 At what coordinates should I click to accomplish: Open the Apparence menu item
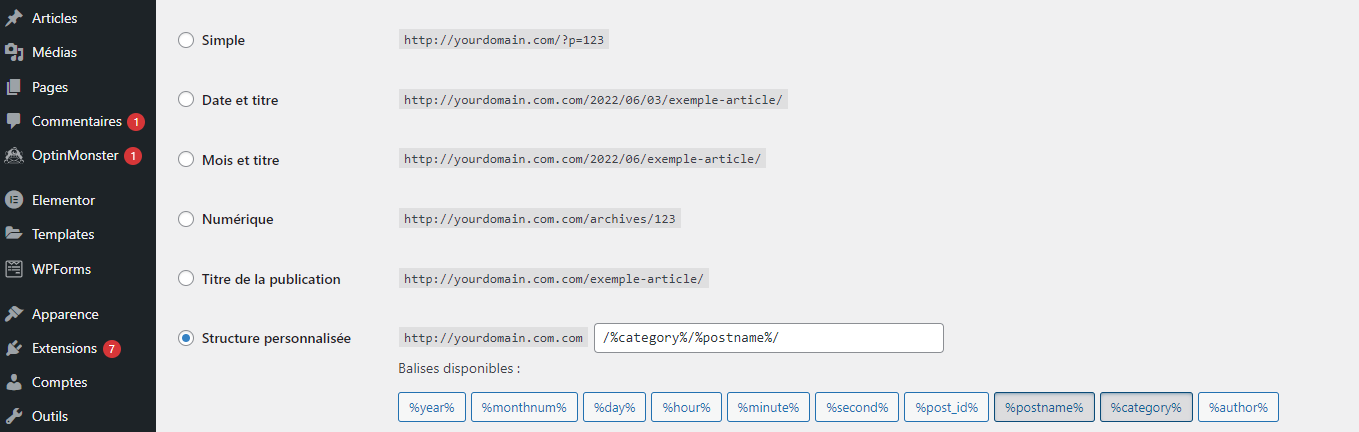click(65, 314)
